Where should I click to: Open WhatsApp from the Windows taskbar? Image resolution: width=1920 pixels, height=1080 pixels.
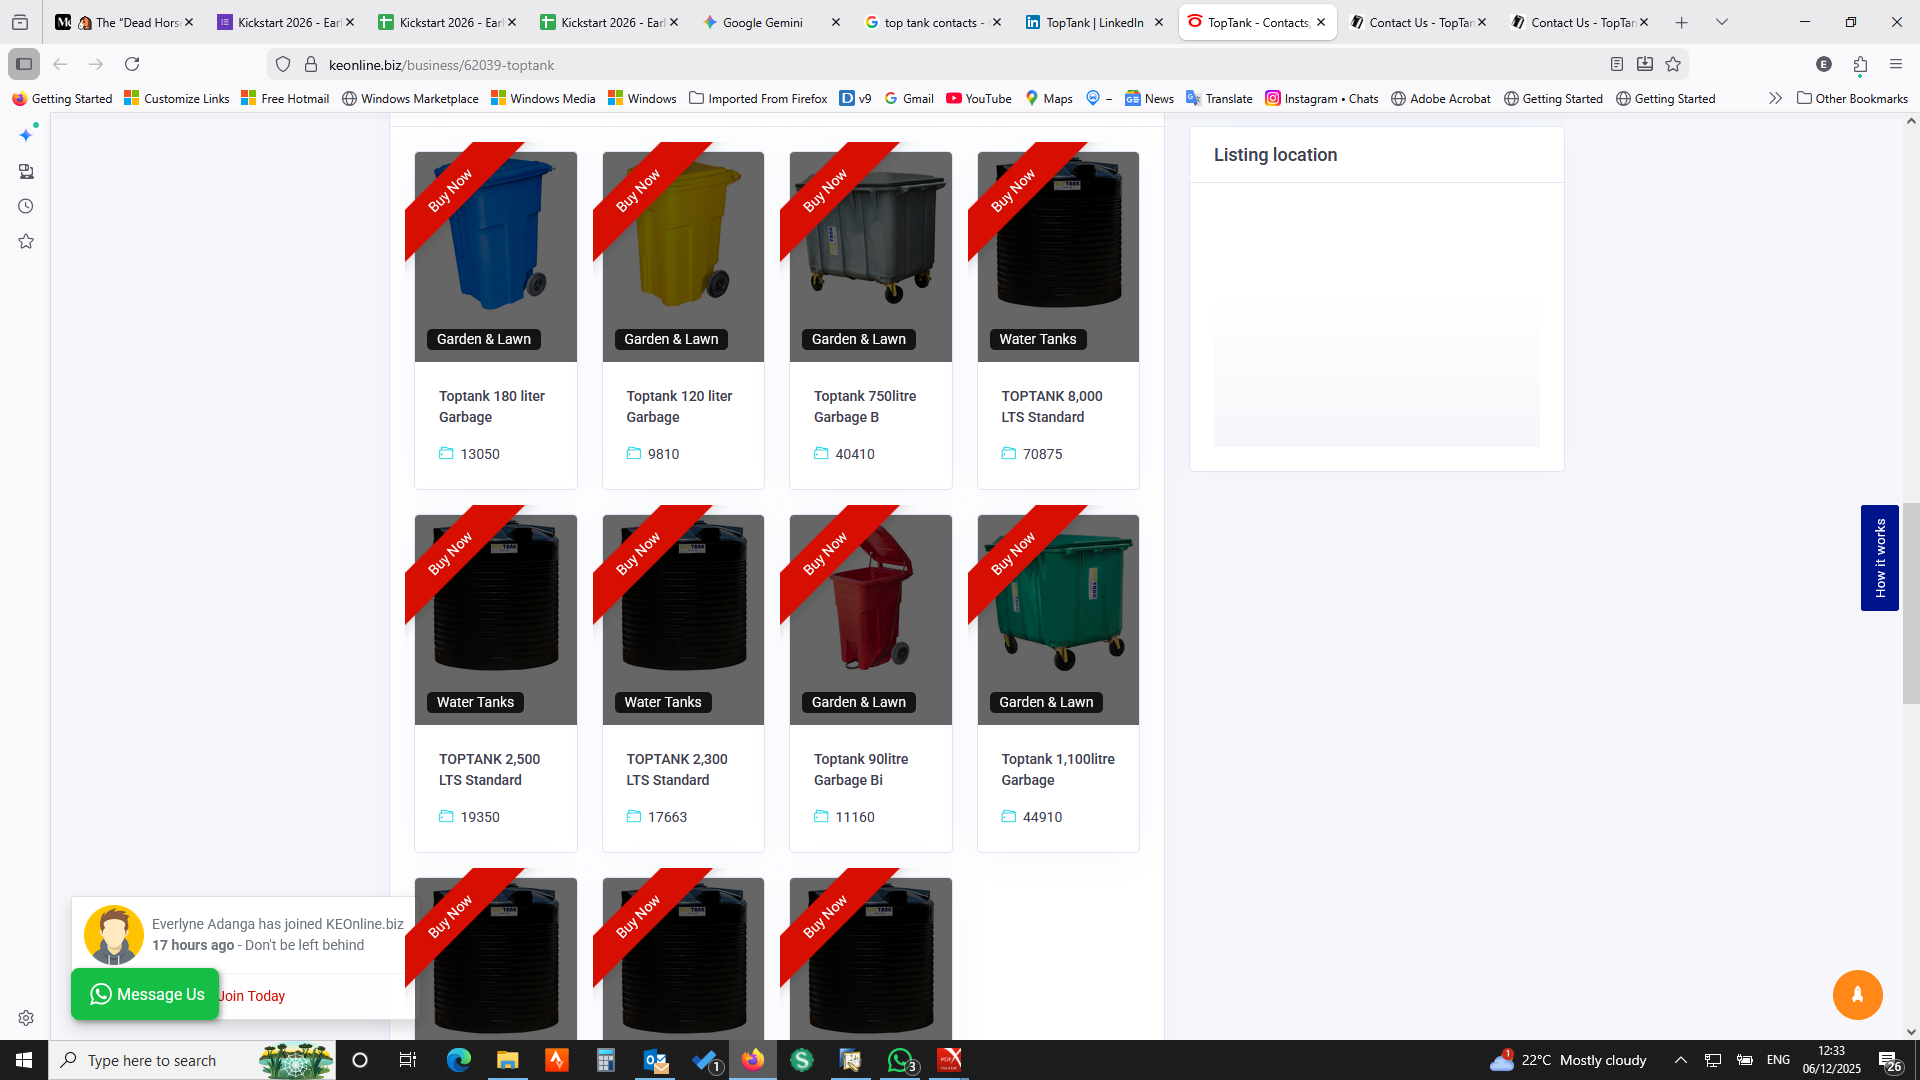click(899, 1060)
